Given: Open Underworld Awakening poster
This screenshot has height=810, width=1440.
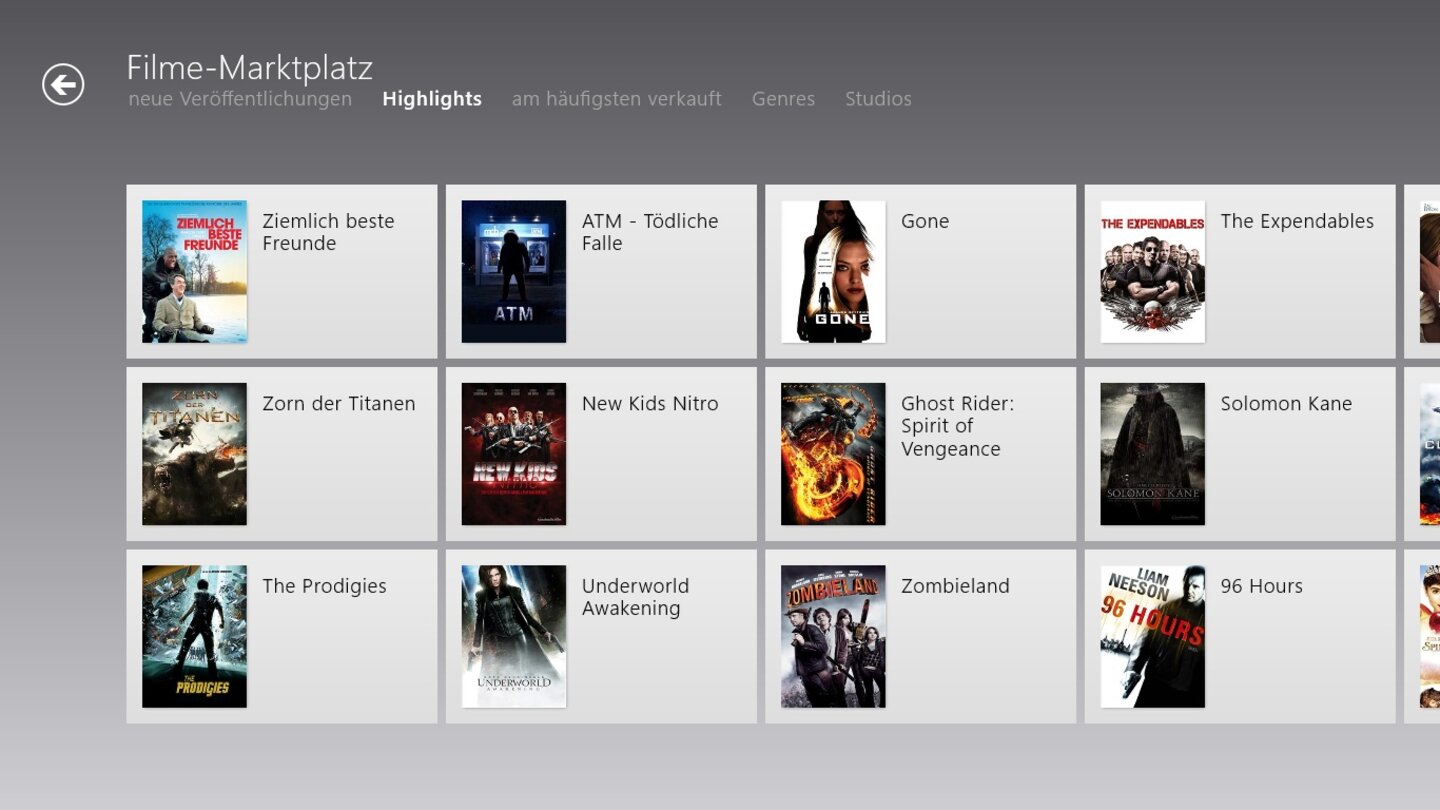Looking at the screenshot, I should tap(514, 637).
